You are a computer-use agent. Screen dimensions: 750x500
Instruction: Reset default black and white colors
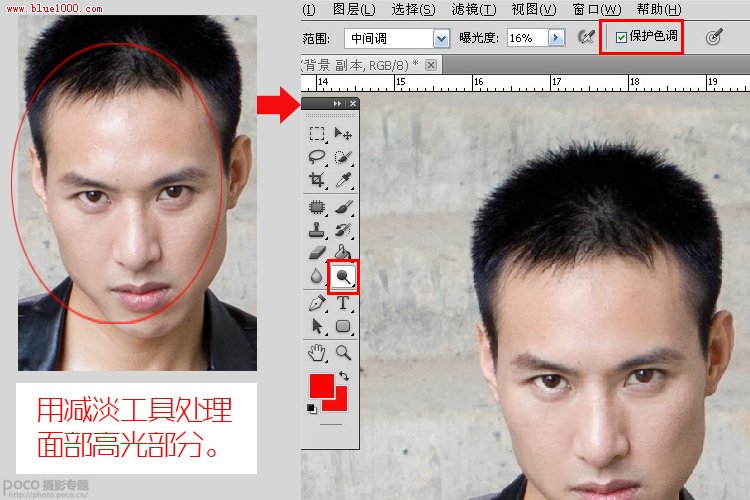tap(311, 408)
